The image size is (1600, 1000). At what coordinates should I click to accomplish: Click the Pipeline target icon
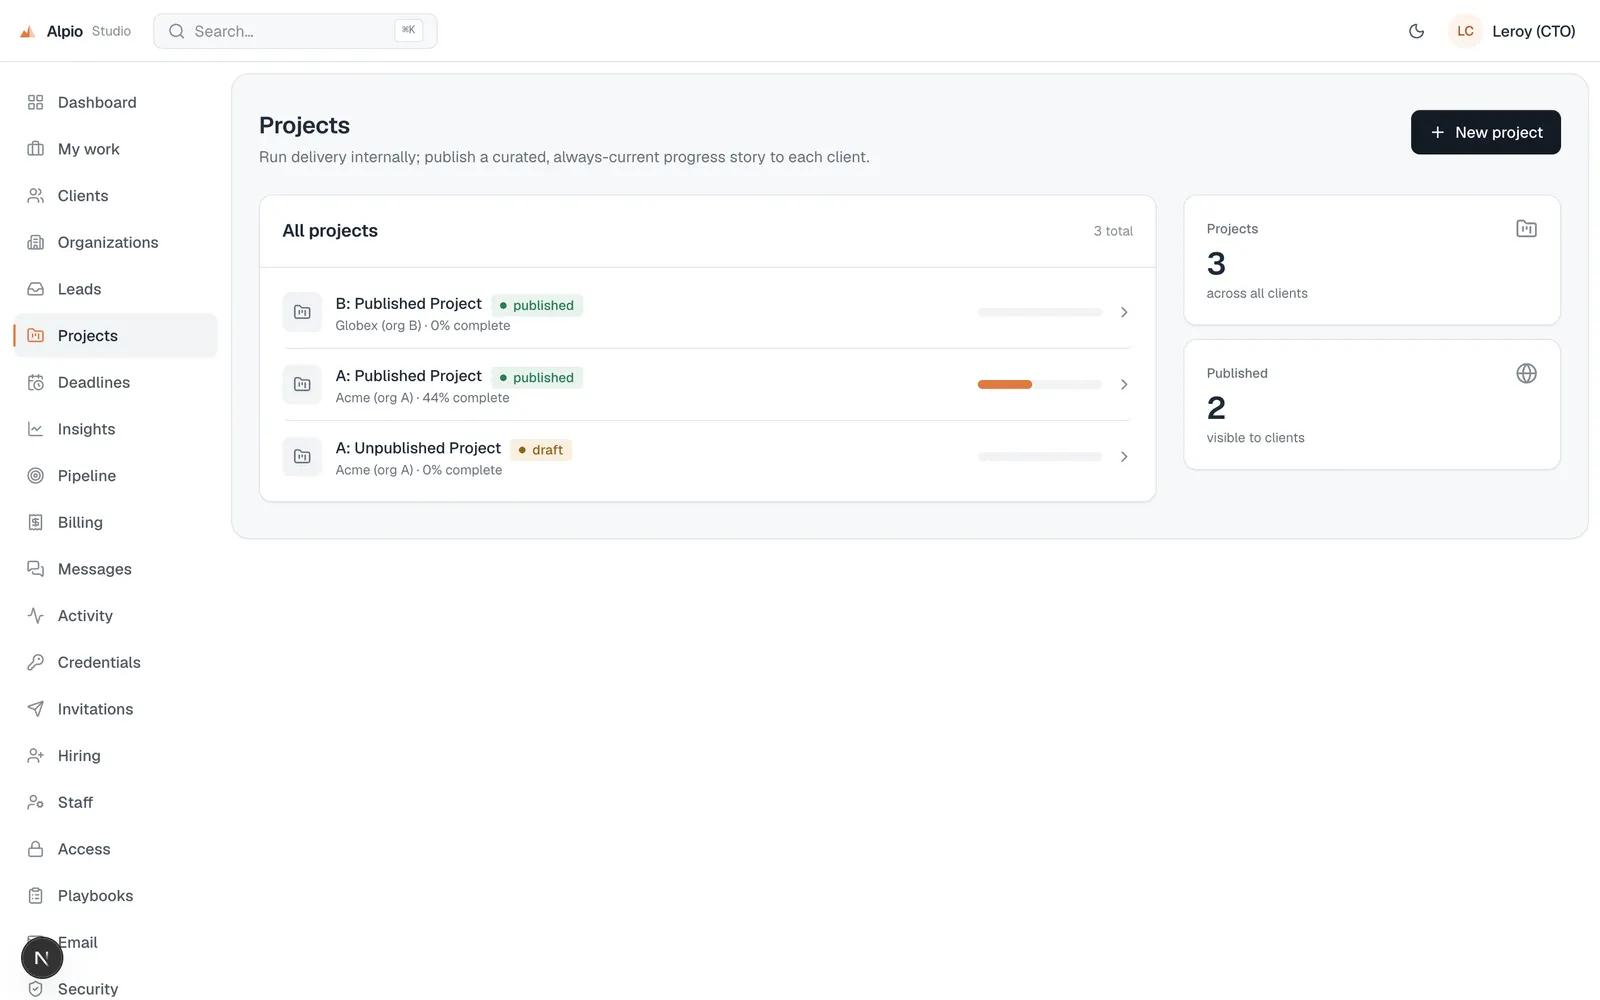pos(36,476)
